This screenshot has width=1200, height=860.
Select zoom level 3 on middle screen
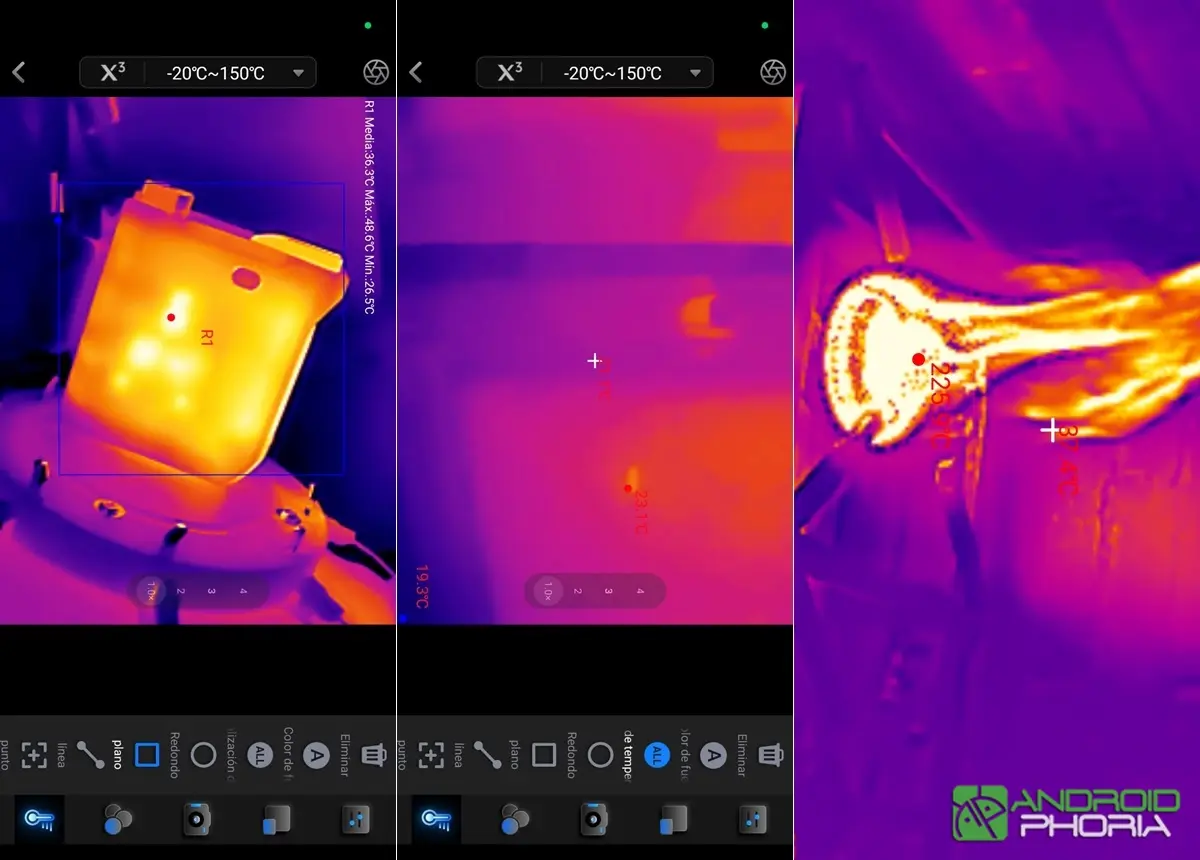pos(607,591)
